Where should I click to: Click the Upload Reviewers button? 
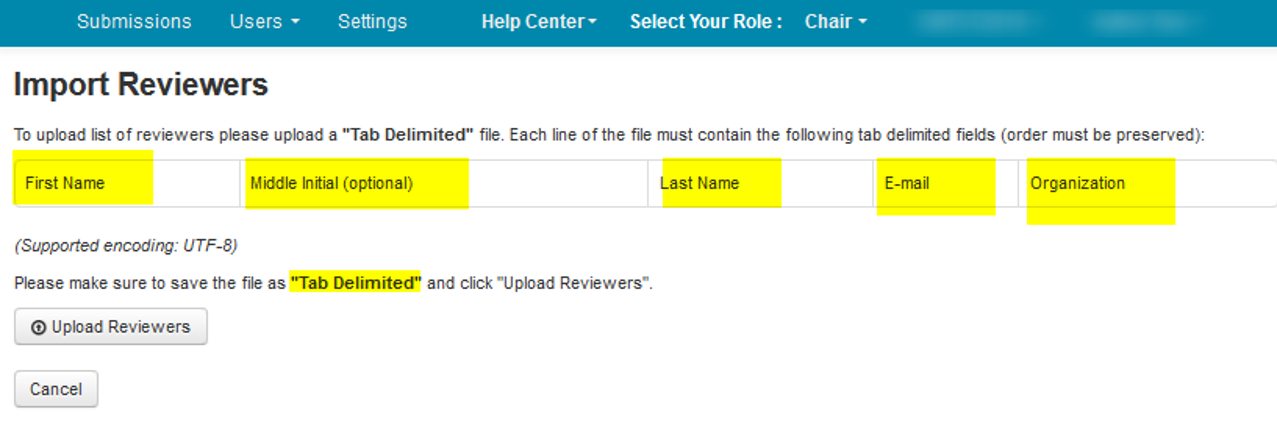[111, 327]
